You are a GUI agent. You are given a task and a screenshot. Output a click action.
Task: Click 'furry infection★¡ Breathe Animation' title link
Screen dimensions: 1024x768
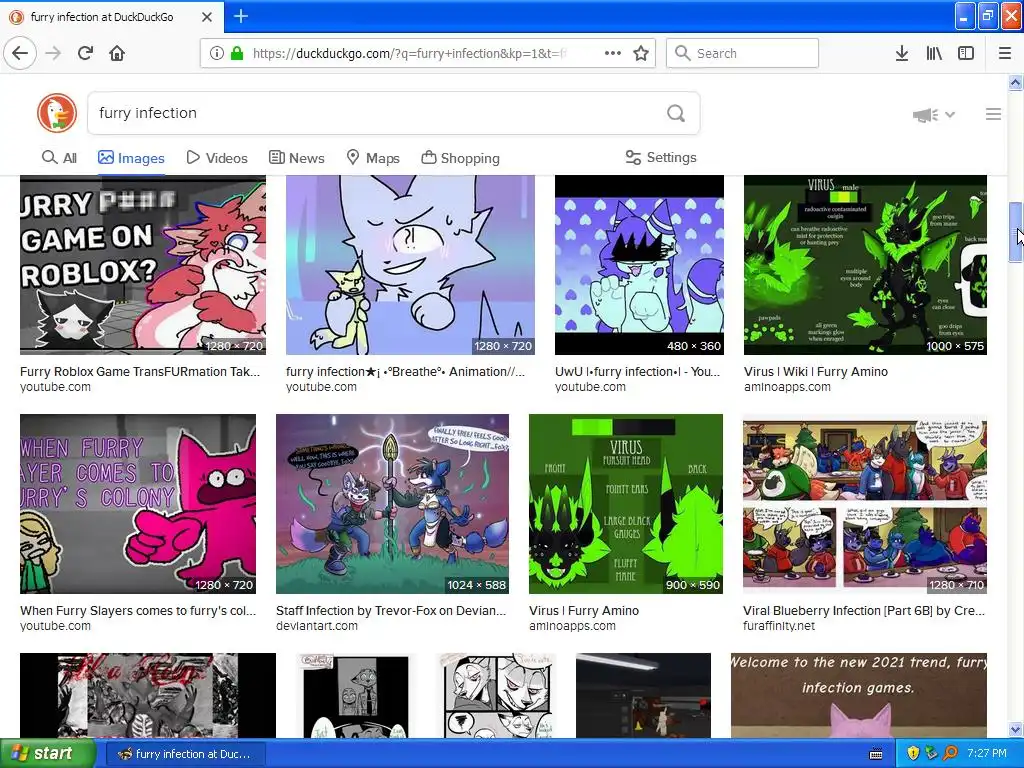(405, 372)
